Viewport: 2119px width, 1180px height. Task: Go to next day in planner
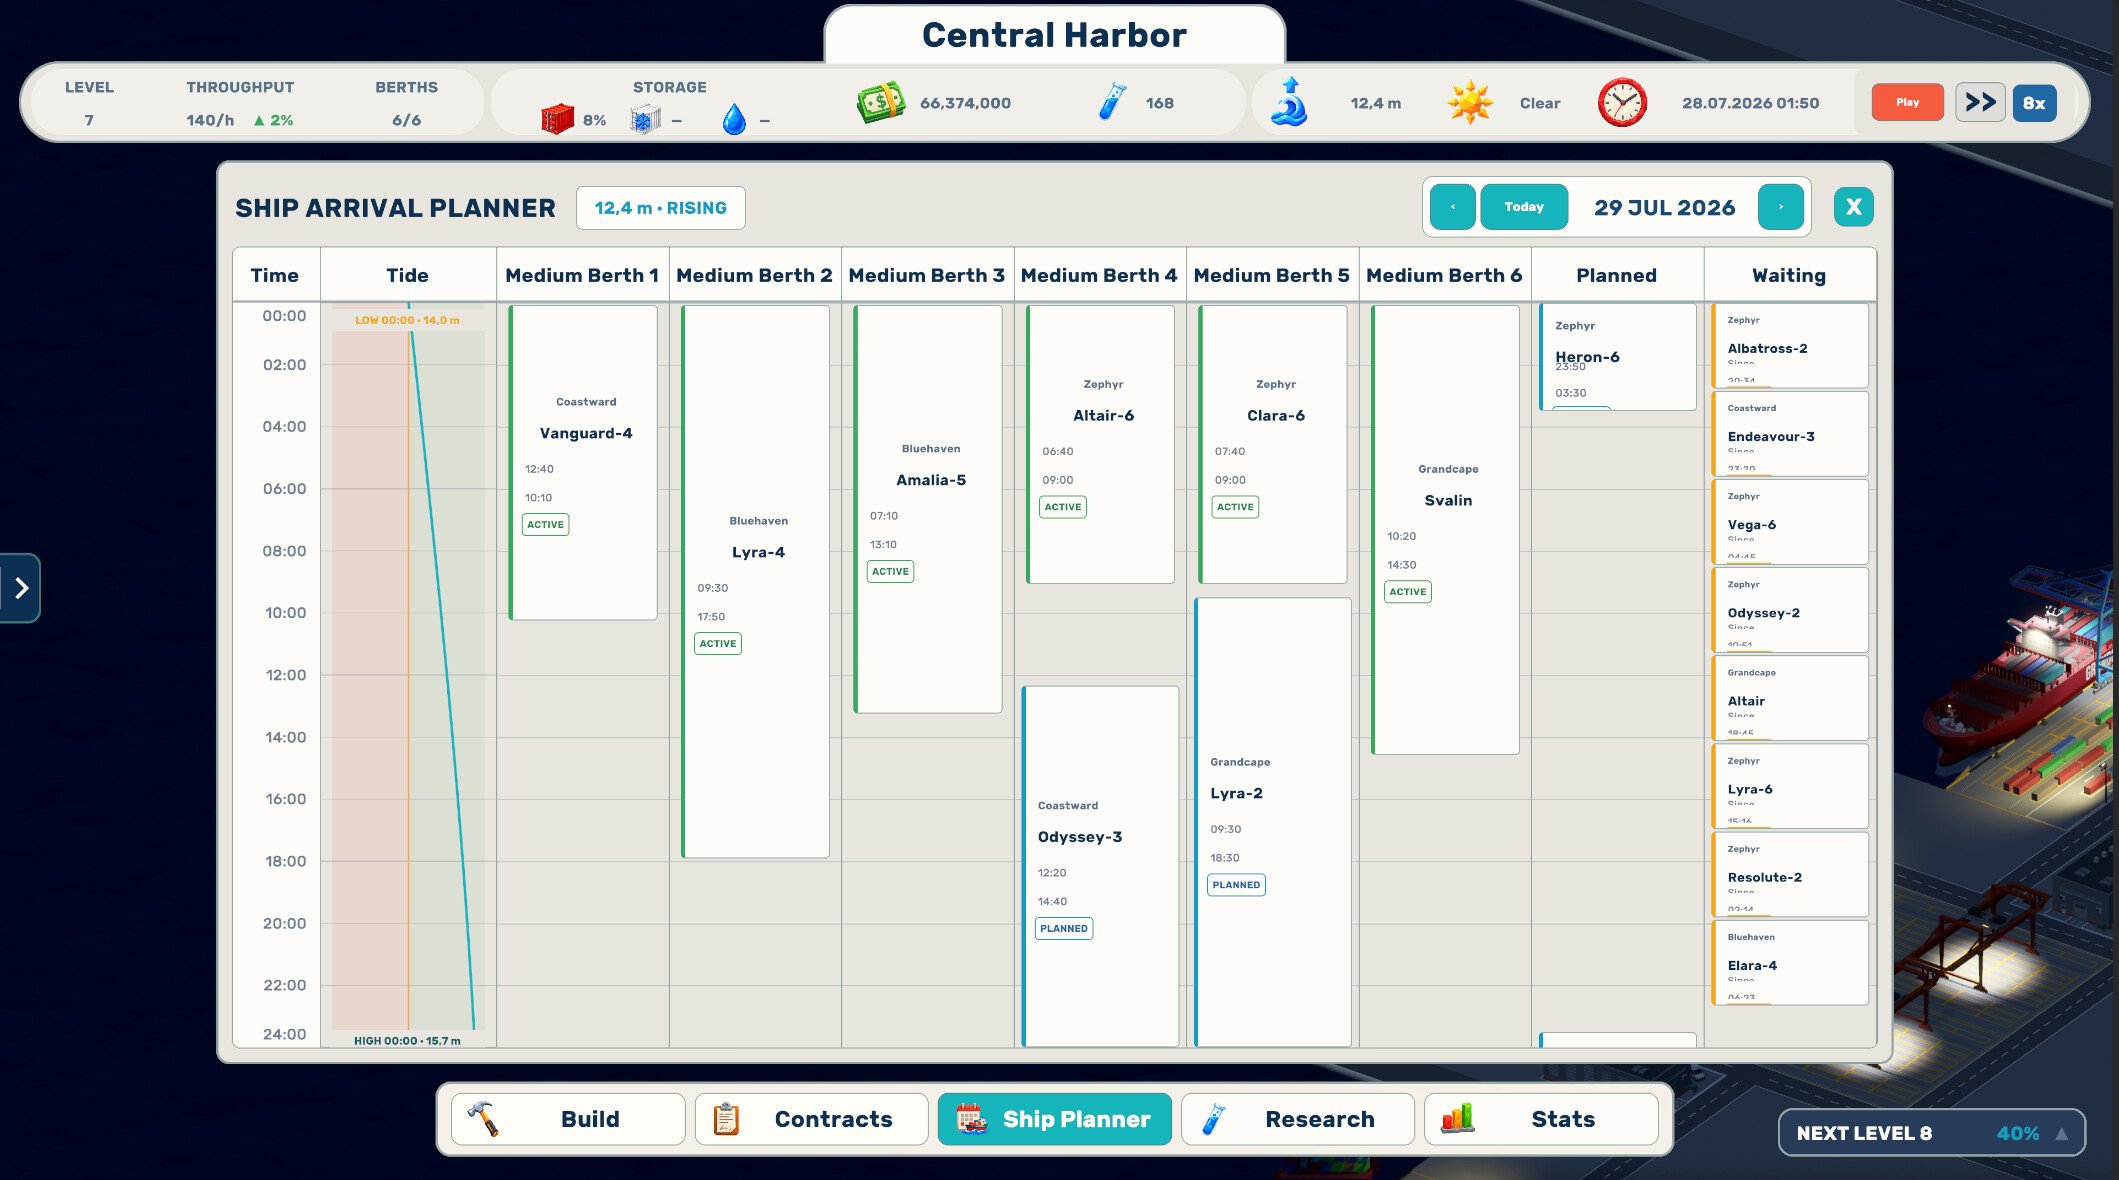1781,207
